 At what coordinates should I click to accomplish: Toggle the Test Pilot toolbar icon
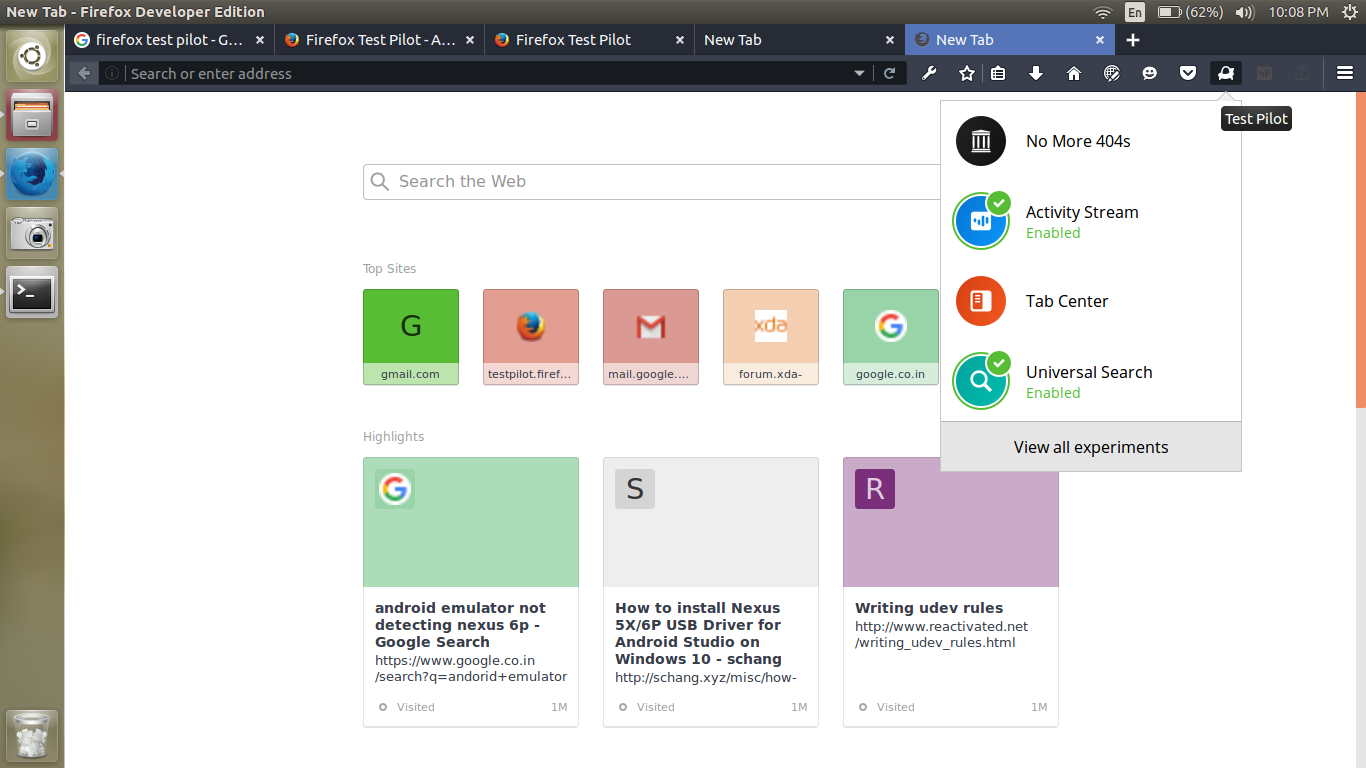[x=1226, y=73]
